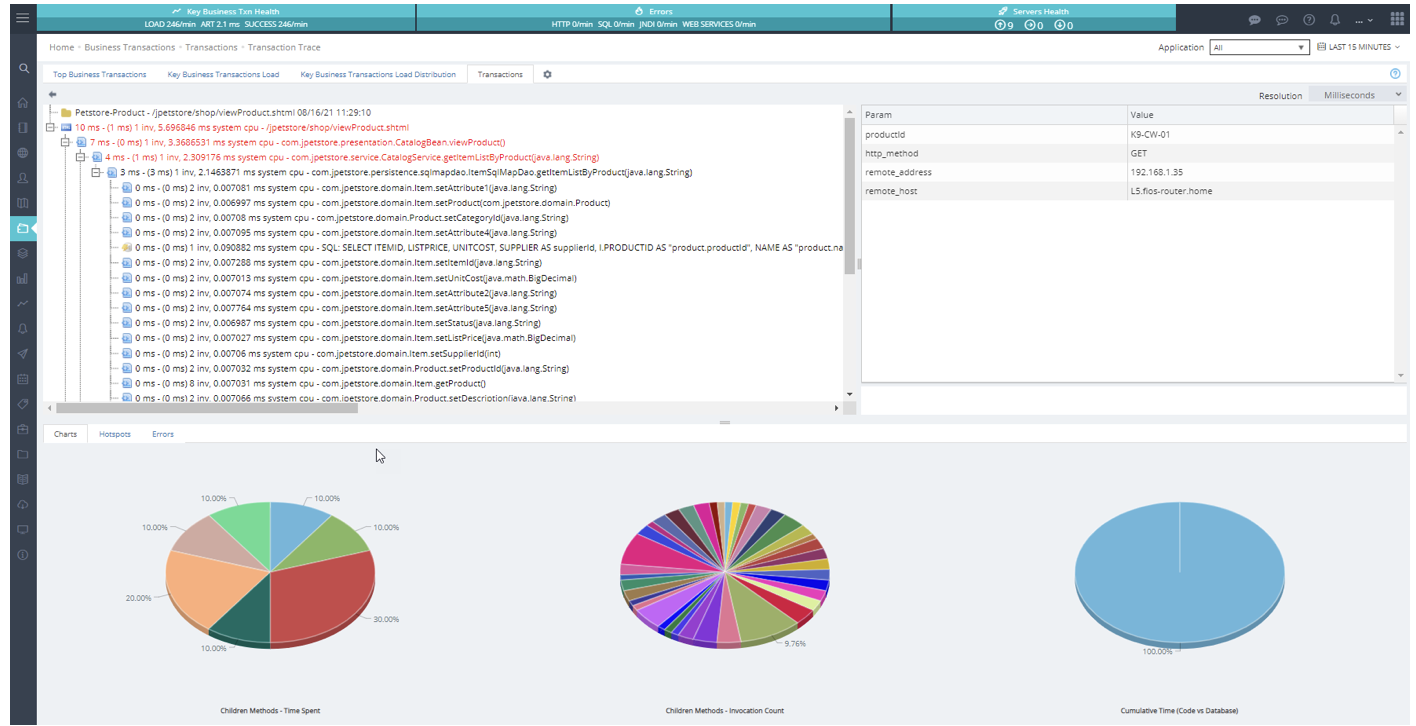The height and width of the screenshot is (726, 1416).
Task: Click the search magnifier icon in sidebar
Action: pyautogui.click(x=23, y=68)
